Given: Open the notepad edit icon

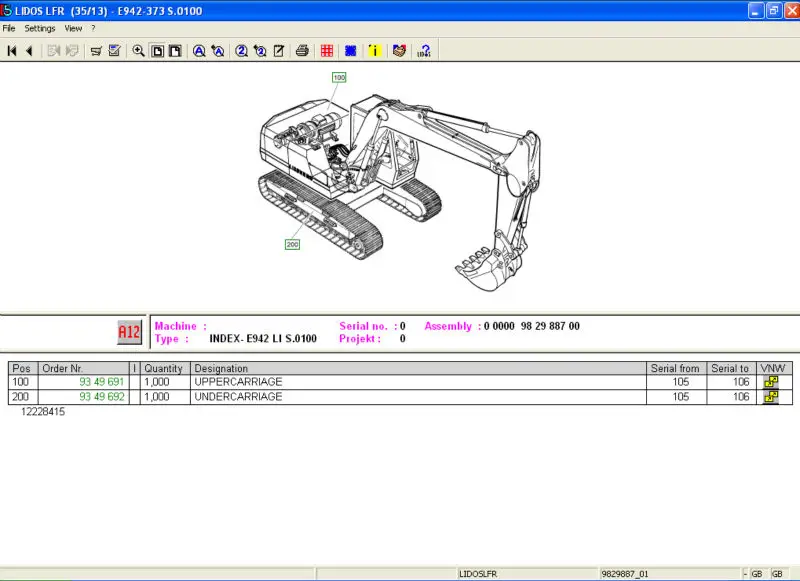Looking at the screenshot, I should tap(279, 50).
